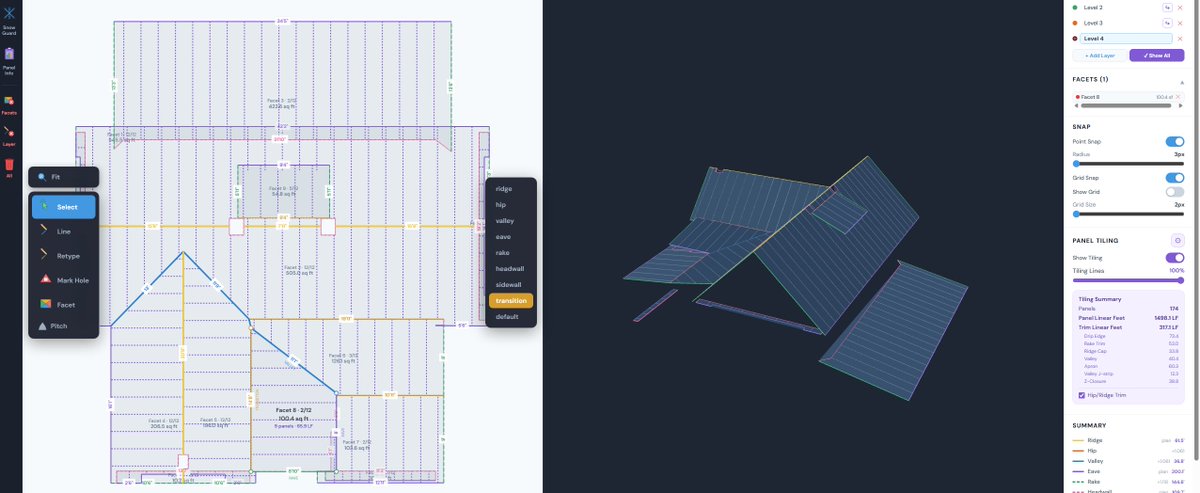1200x493 pixels.
Task: Select the Facet tool
Action: click(64, 304)
